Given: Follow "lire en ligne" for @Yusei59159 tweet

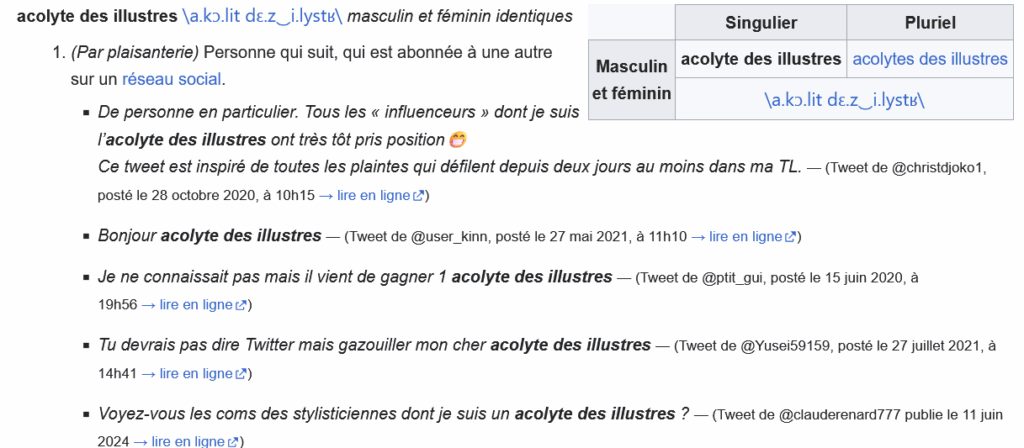Looking at the screenshot, I should coord(186,373).
